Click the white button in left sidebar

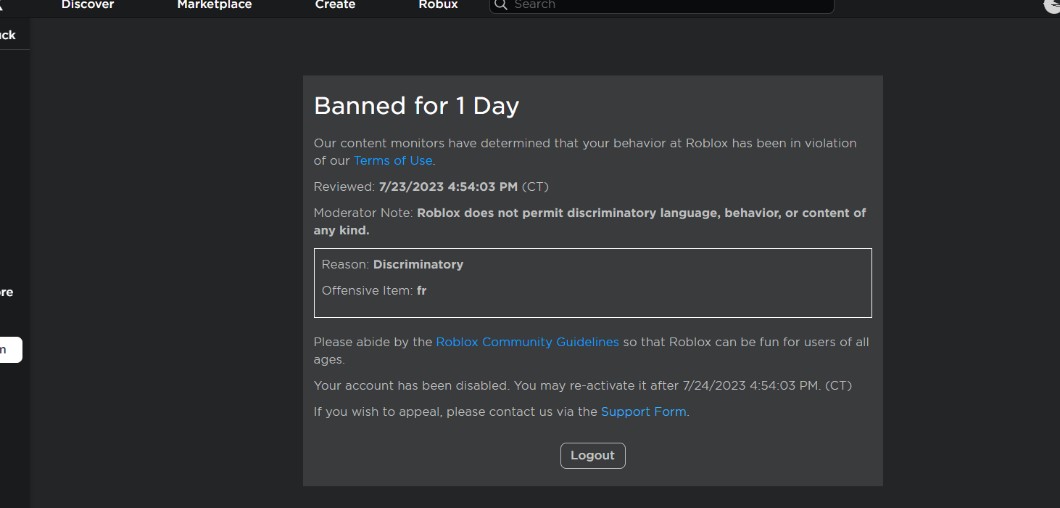[x=9, y=350]
